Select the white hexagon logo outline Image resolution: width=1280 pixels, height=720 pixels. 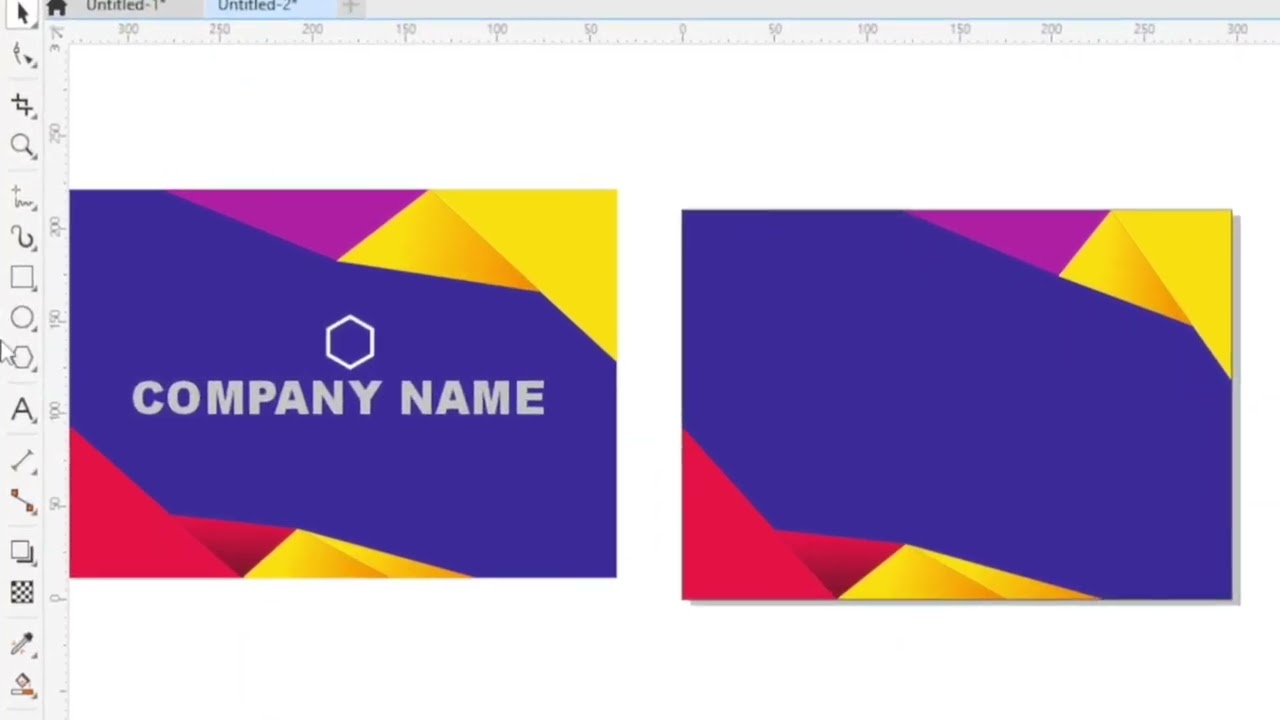pyautogui.click(x=350, y=342)
